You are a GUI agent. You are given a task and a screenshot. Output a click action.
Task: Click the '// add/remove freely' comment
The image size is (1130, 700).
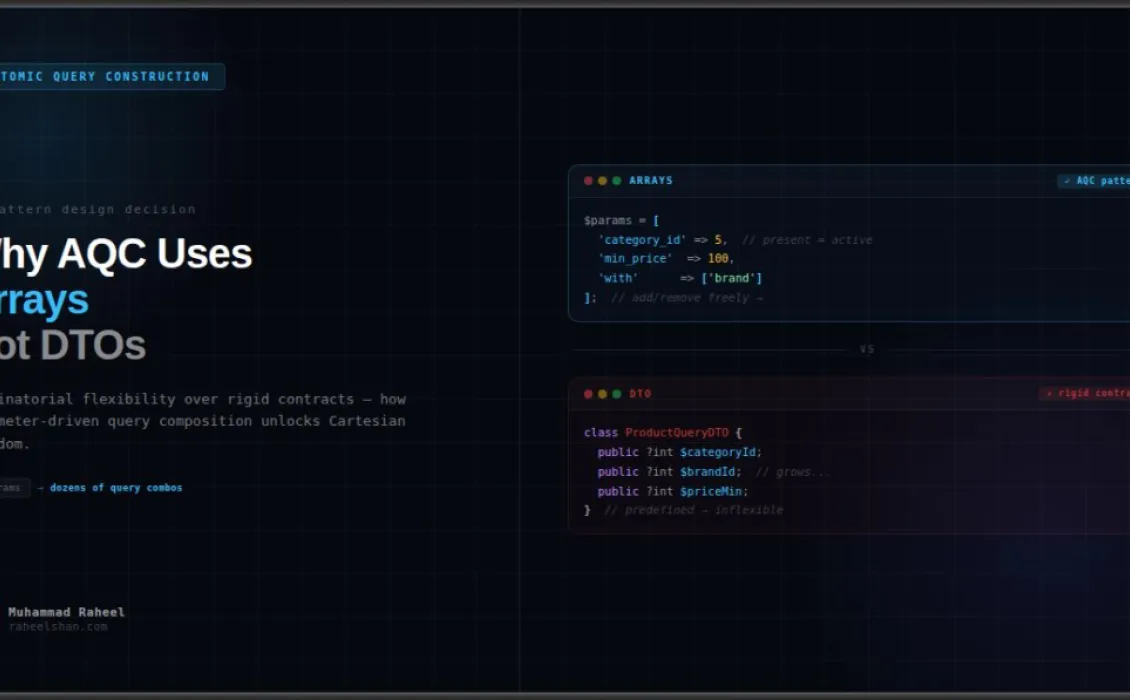tap(687, 298)
